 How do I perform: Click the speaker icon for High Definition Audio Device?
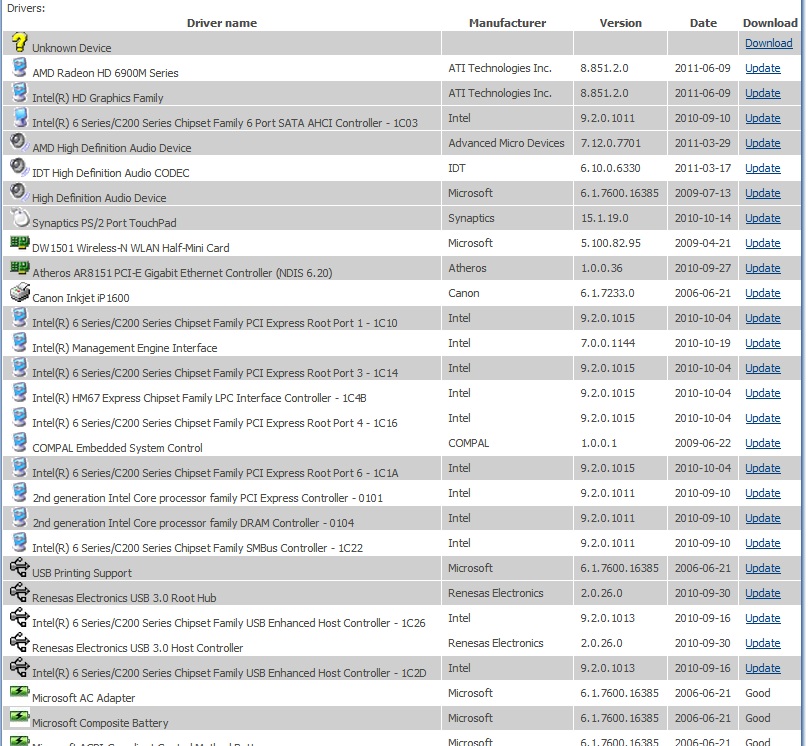click(19, 192)
